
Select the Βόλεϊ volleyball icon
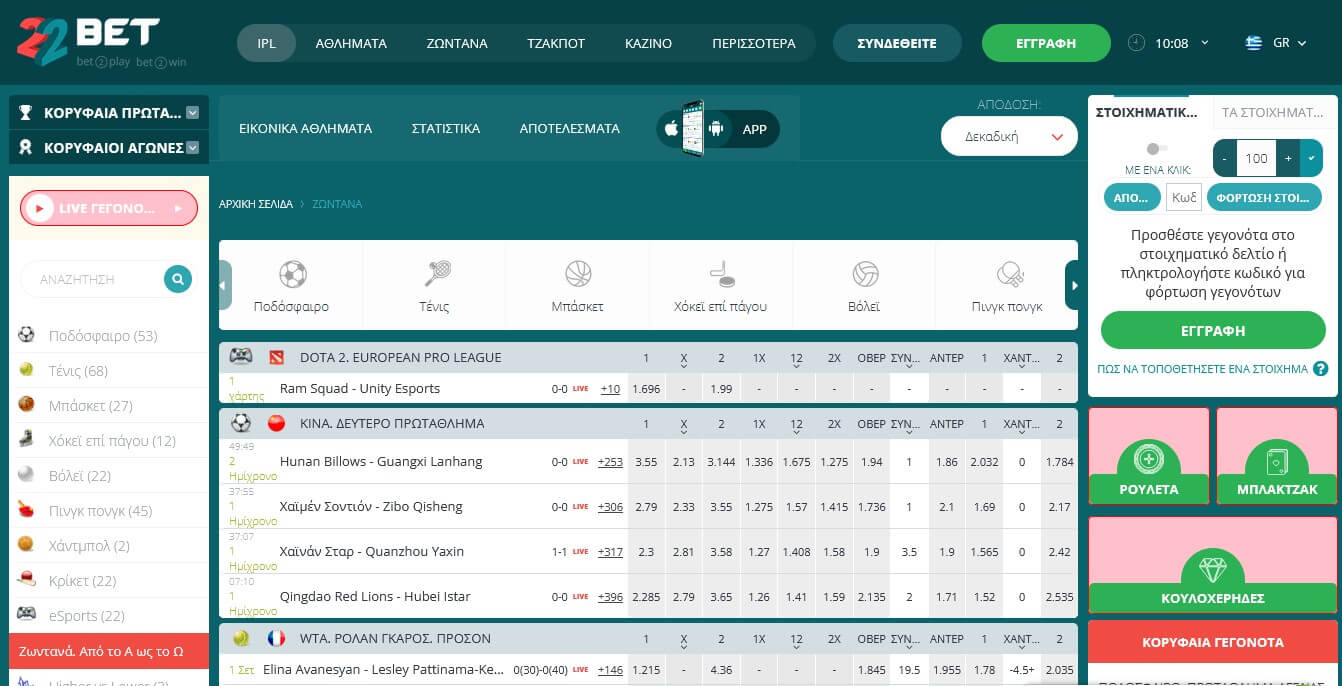pyautogui.click(x=865, y=274)
